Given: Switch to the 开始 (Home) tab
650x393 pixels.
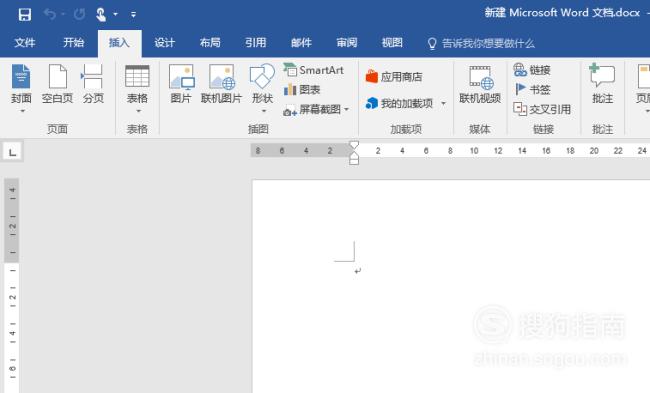Looking at the screenshot, I should [x=74, y=43].
